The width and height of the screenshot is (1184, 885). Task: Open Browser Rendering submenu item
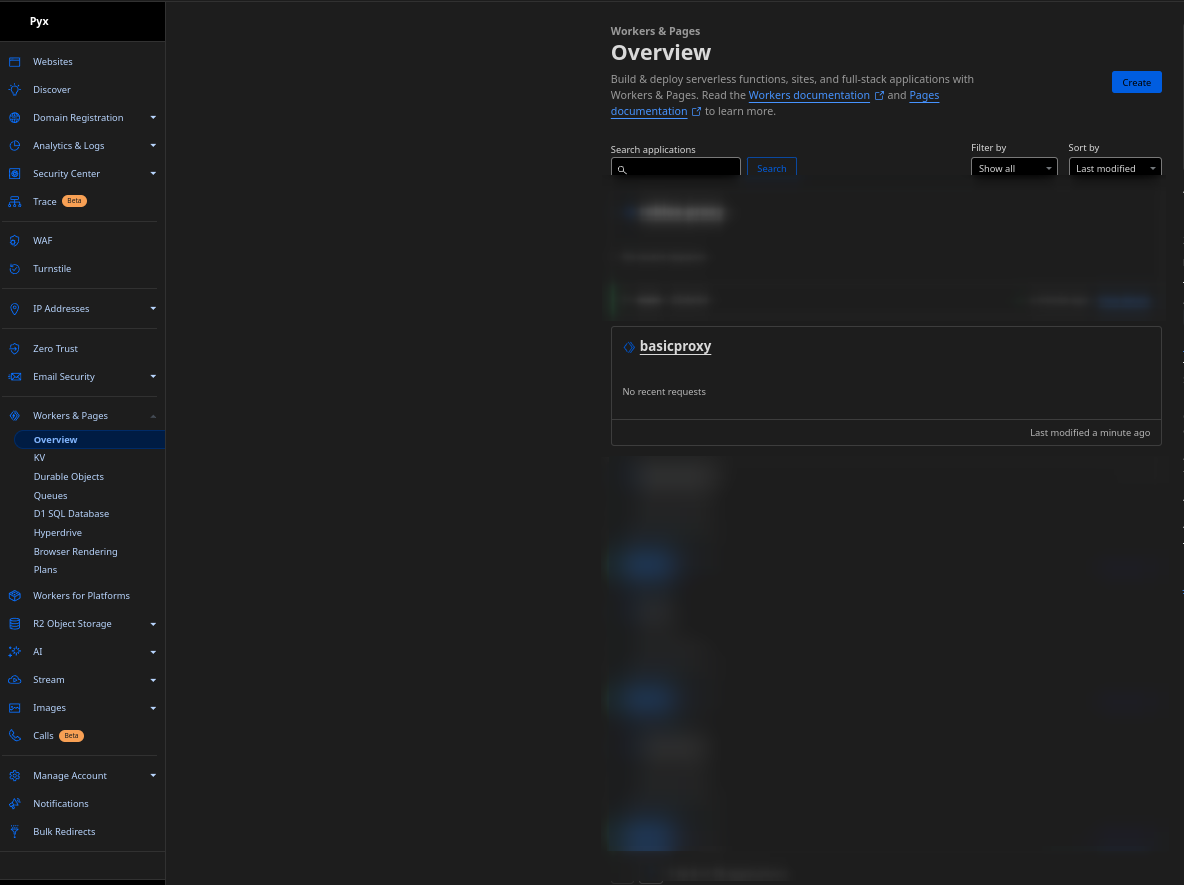click(x=76, y=551)
